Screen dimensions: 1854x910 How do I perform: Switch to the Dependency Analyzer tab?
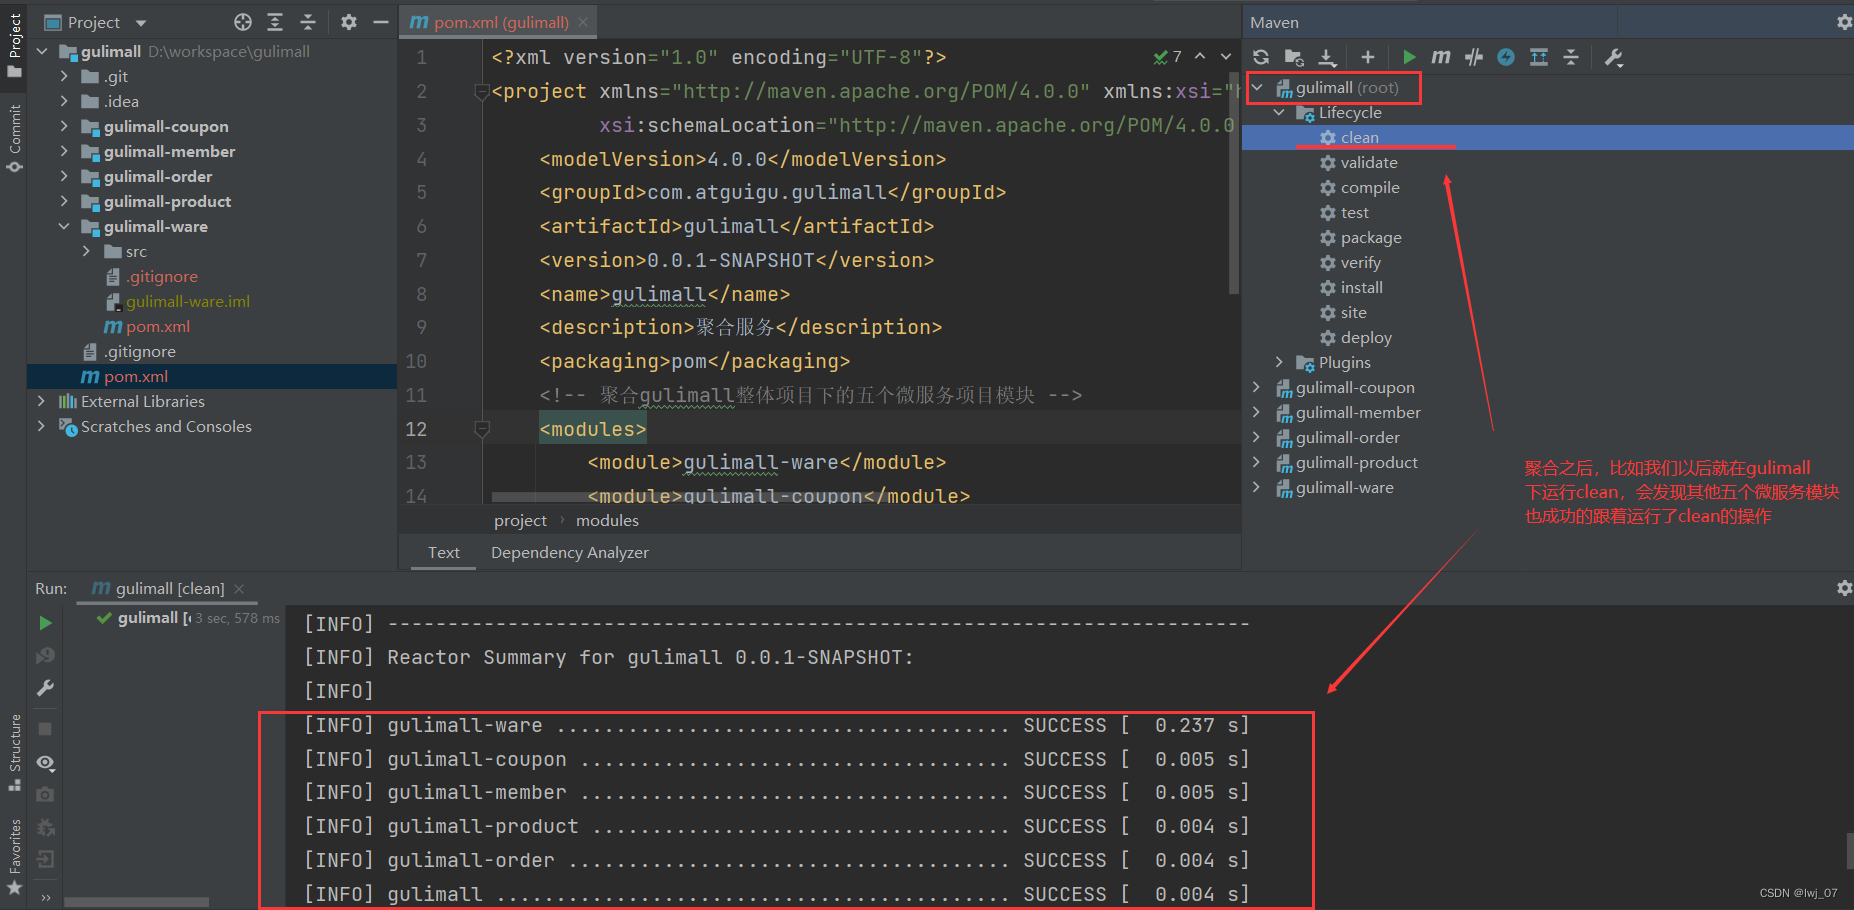[x=570, y=552]
